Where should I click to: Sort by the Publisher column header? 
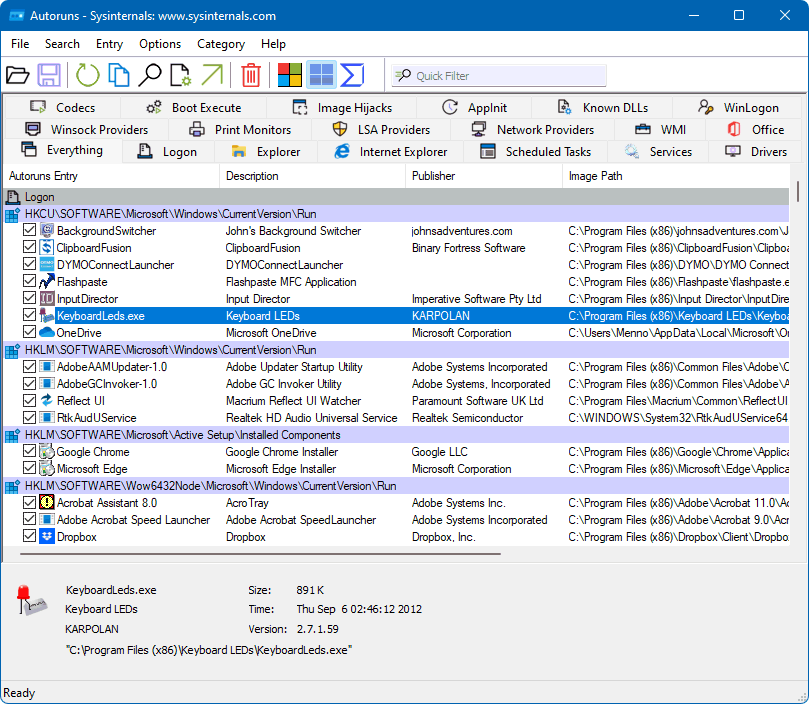click(x=483, y=176)
